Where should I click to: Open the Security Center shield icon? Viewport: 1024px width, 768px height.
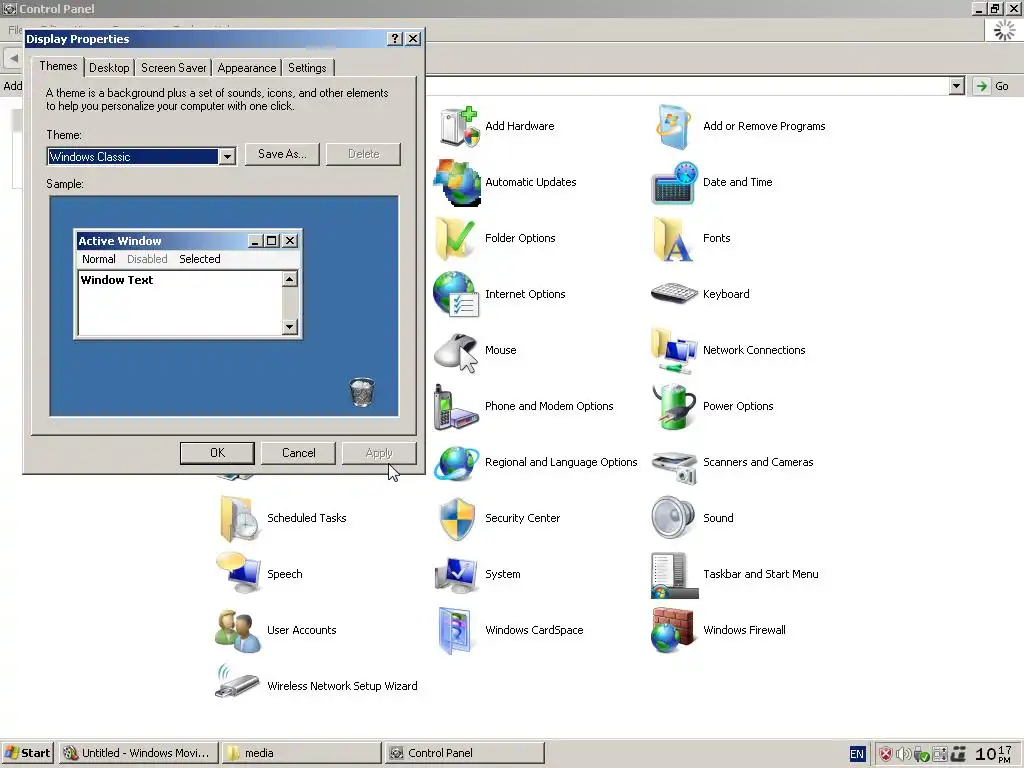[457, 519]
